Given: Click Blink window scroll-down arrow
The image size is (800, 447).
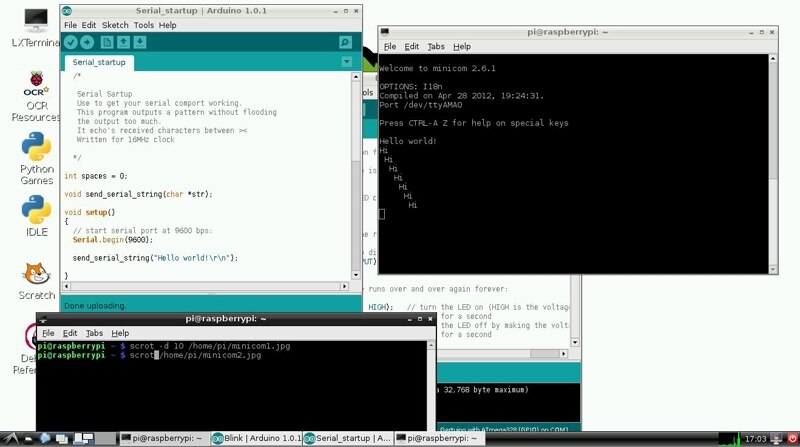Looking at the screenshot, I should point(575,342).
